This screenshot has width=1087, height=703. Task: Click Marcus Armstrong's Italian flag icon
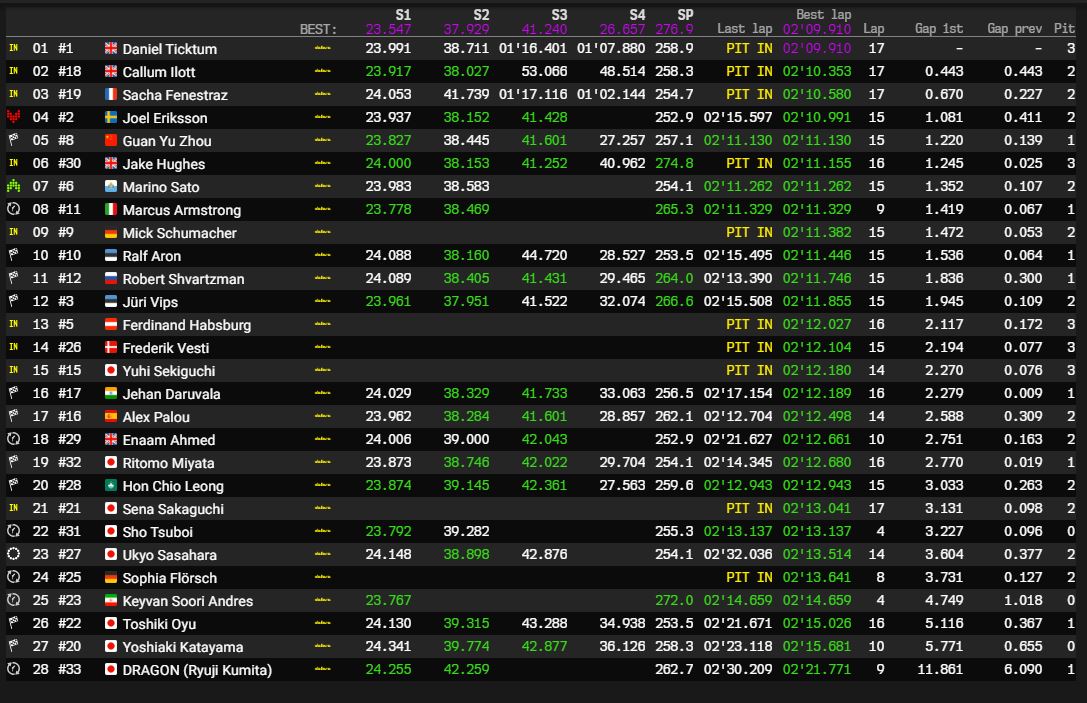tap(111, 209)
